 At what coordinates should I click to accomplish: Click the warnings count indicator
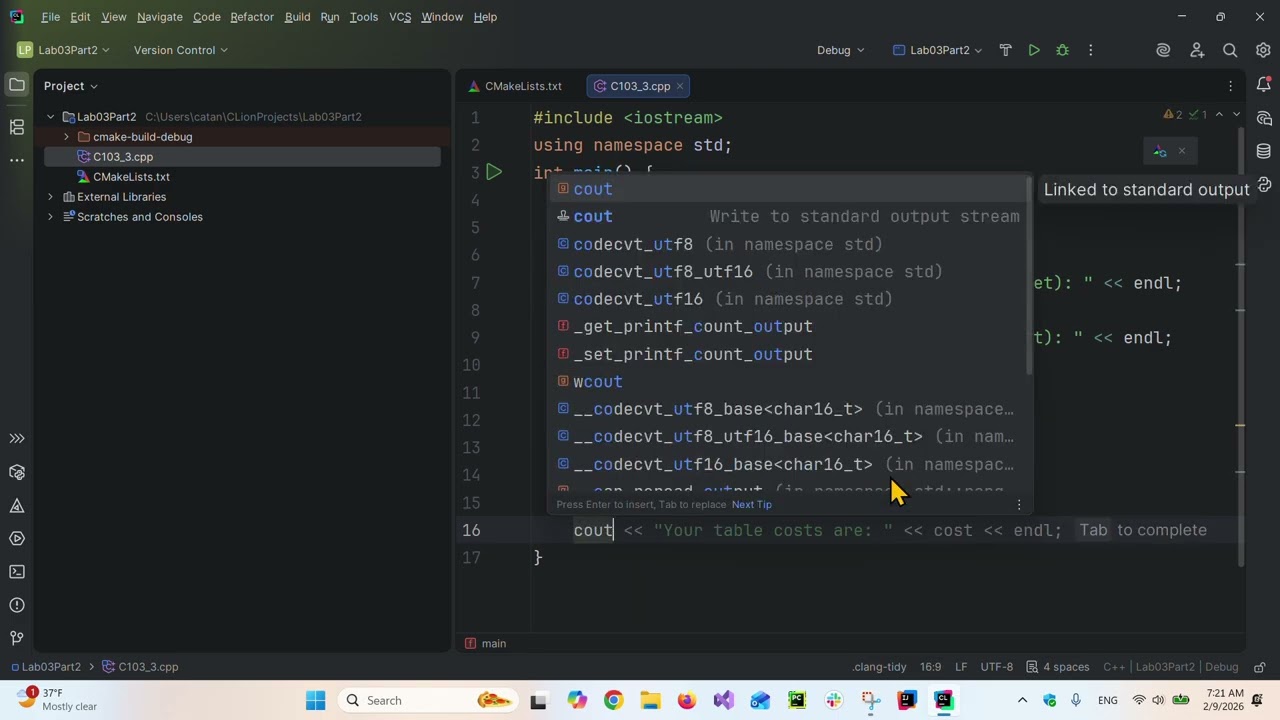tap(1173, 115)
